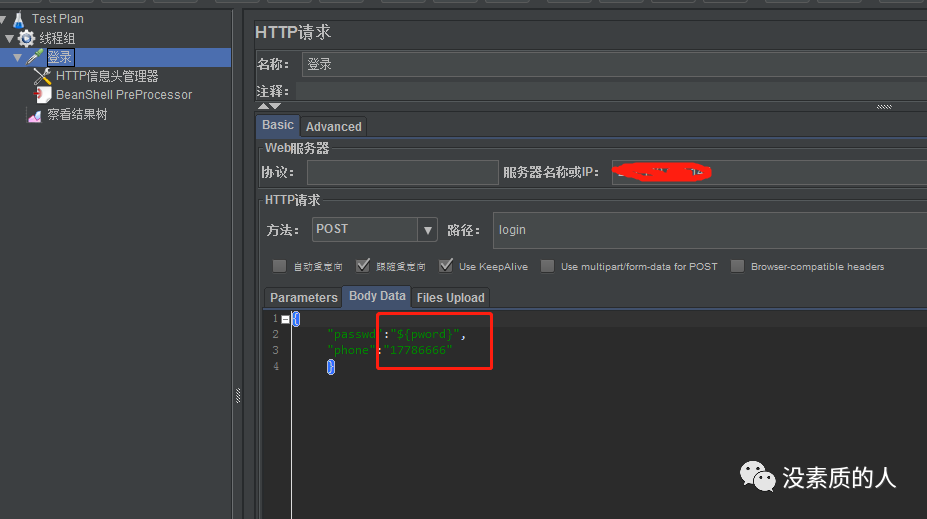Click the vertical split pane divider handle
The image size is (927, 519).
(x=238, y=395)
